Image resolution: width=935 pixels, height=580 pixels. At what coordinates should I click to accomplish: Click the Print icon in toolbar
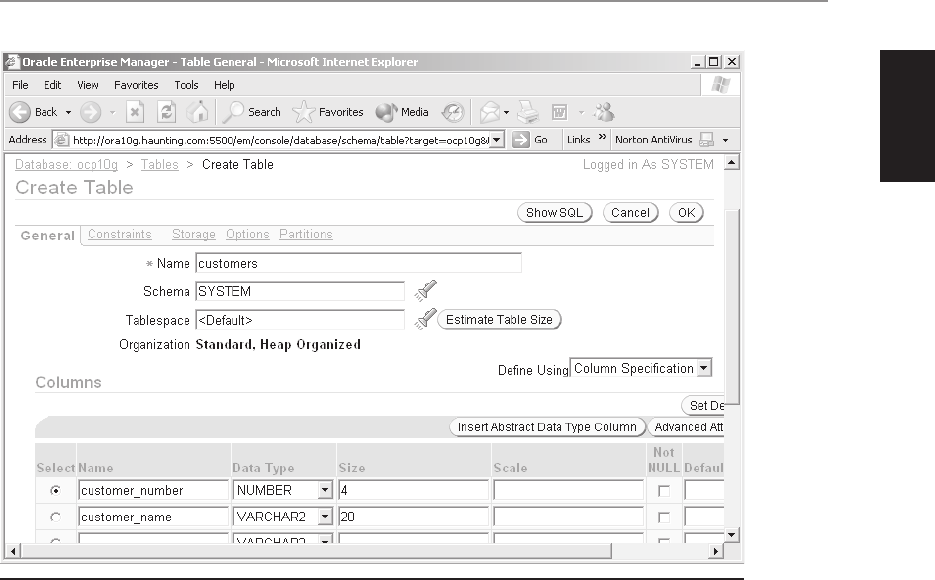528,112
